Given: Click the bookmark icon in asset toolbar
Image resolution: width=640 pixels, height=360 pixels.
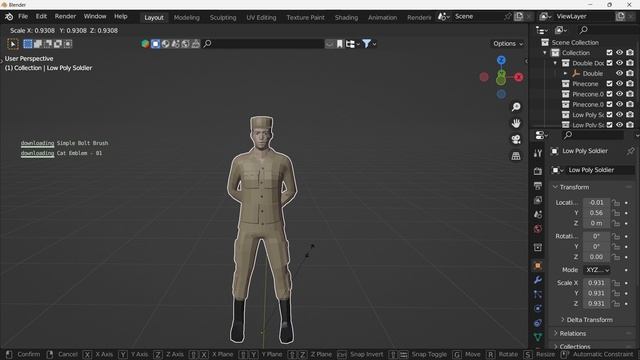Looking at the screenshot, I should [340, 44].
